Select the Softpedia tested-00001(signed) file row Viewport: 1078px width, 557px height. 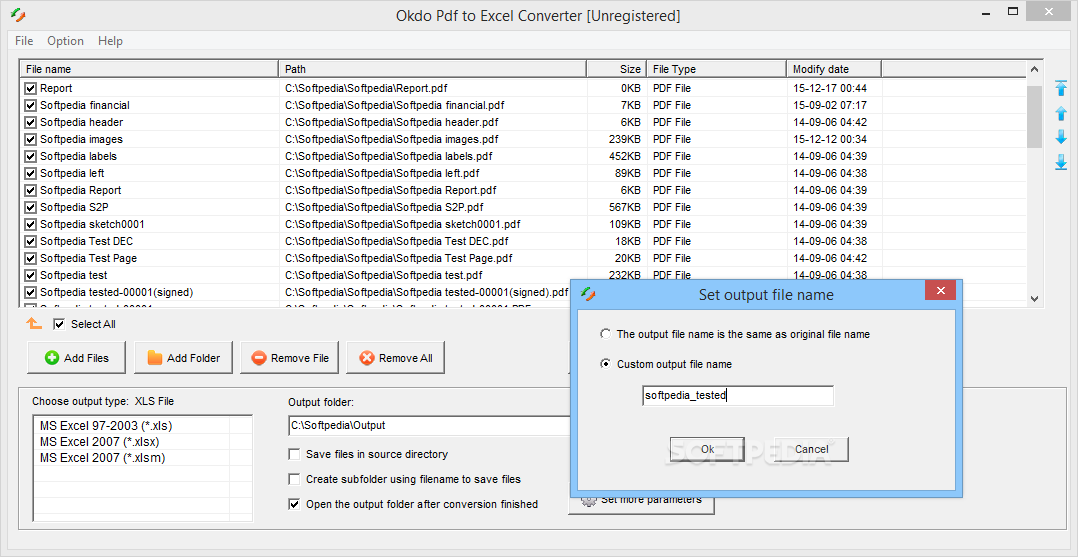tap(296, 292)
